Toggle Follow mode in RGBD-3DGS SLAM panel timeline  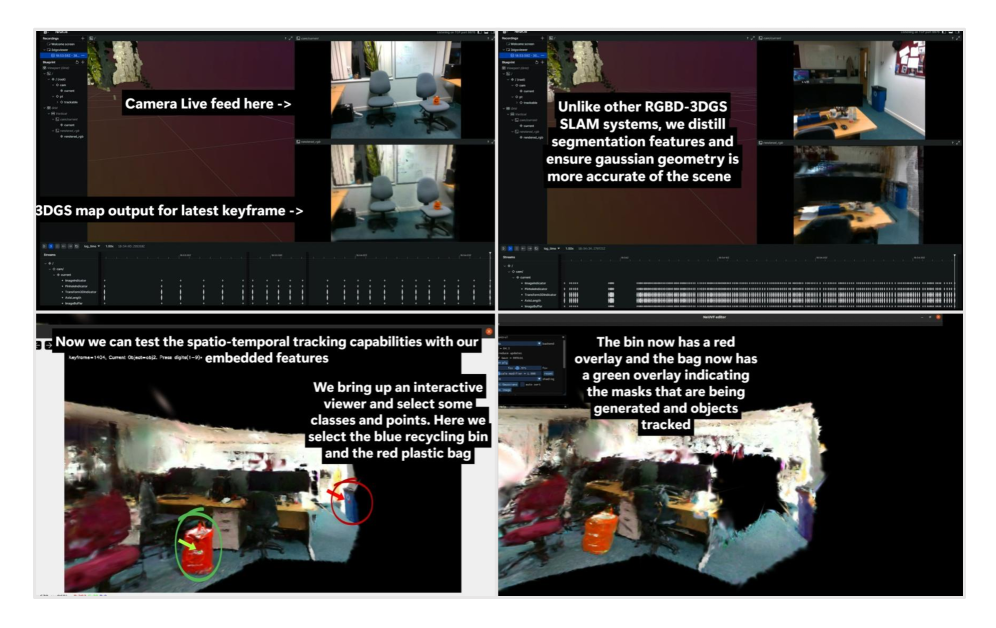click(x=510, y=248)
